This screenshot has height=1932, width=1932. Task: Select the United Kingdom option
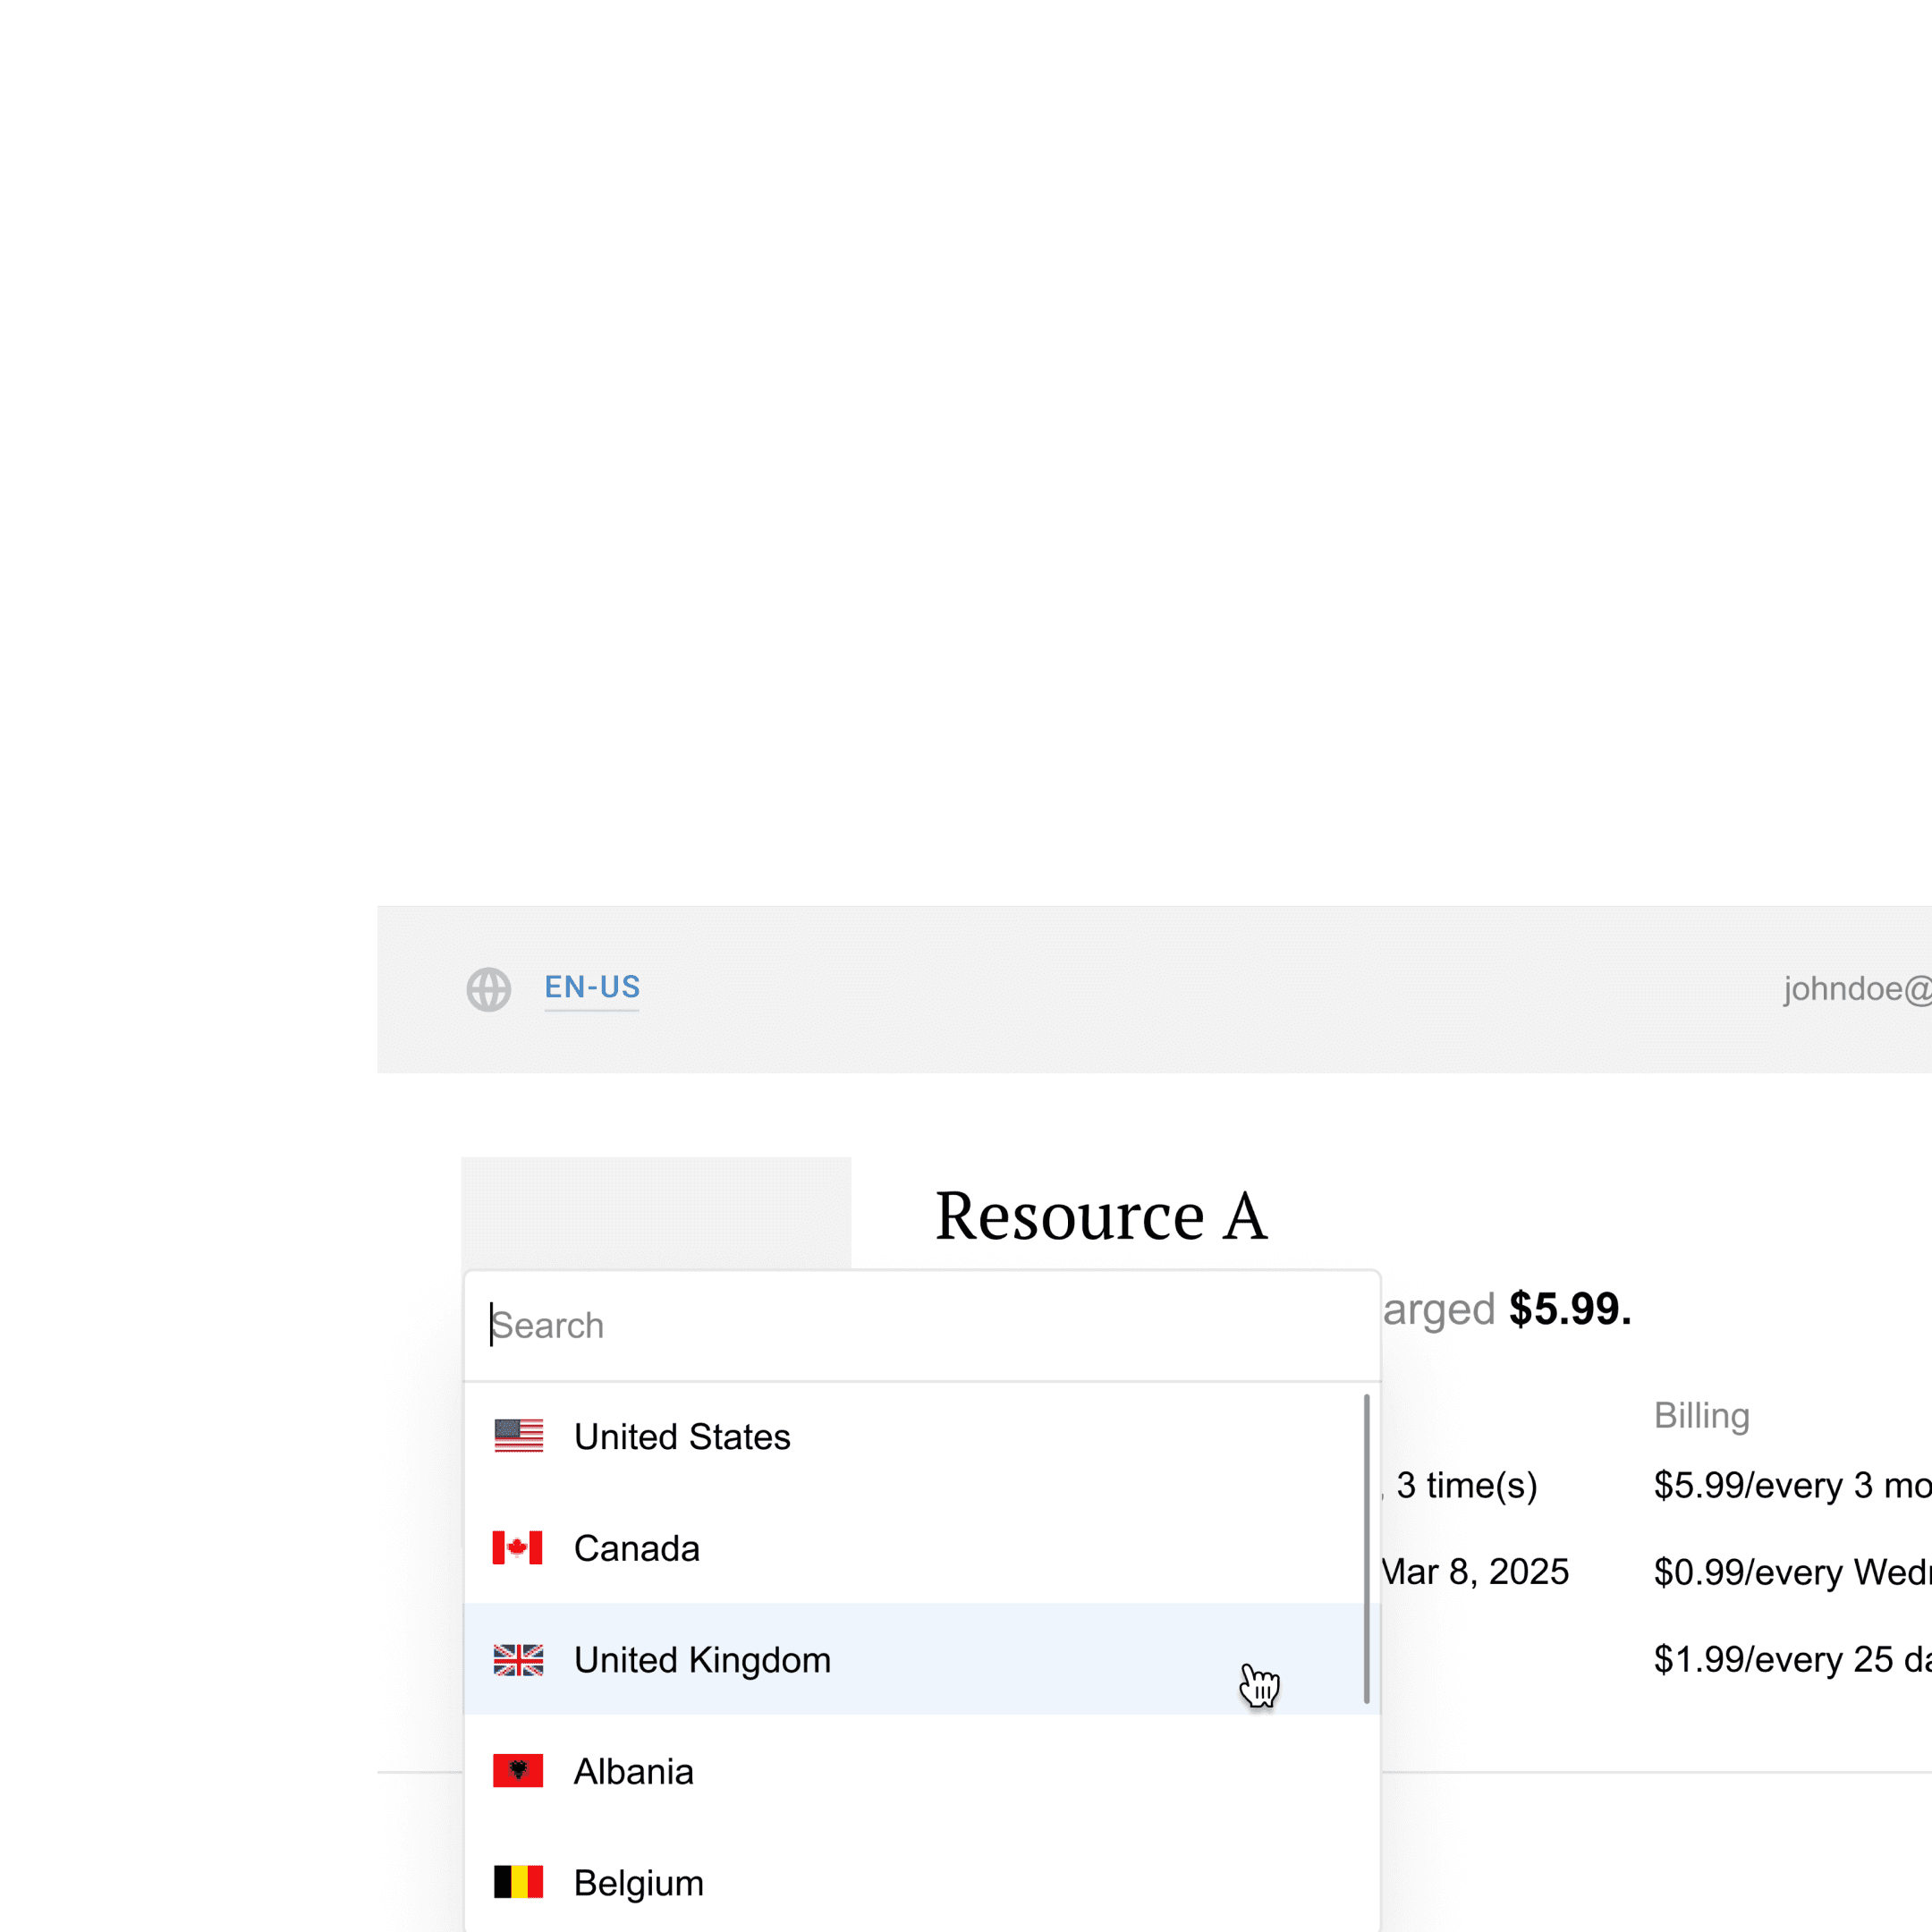[702, 1660]
